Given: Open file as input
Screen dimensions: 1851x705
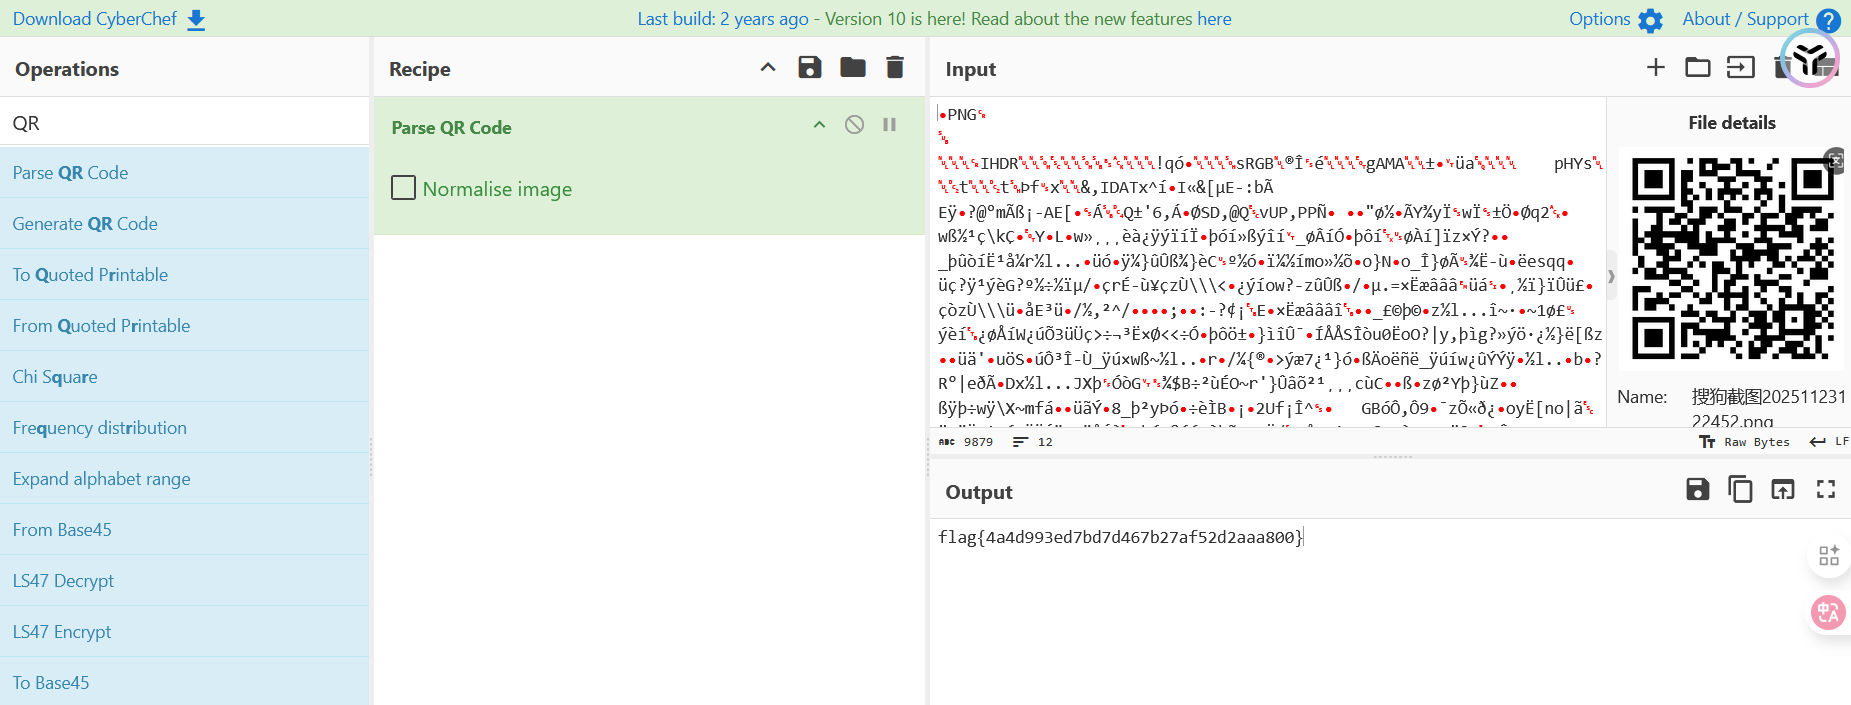Looking at the screenshot, I should (1740, 67).
